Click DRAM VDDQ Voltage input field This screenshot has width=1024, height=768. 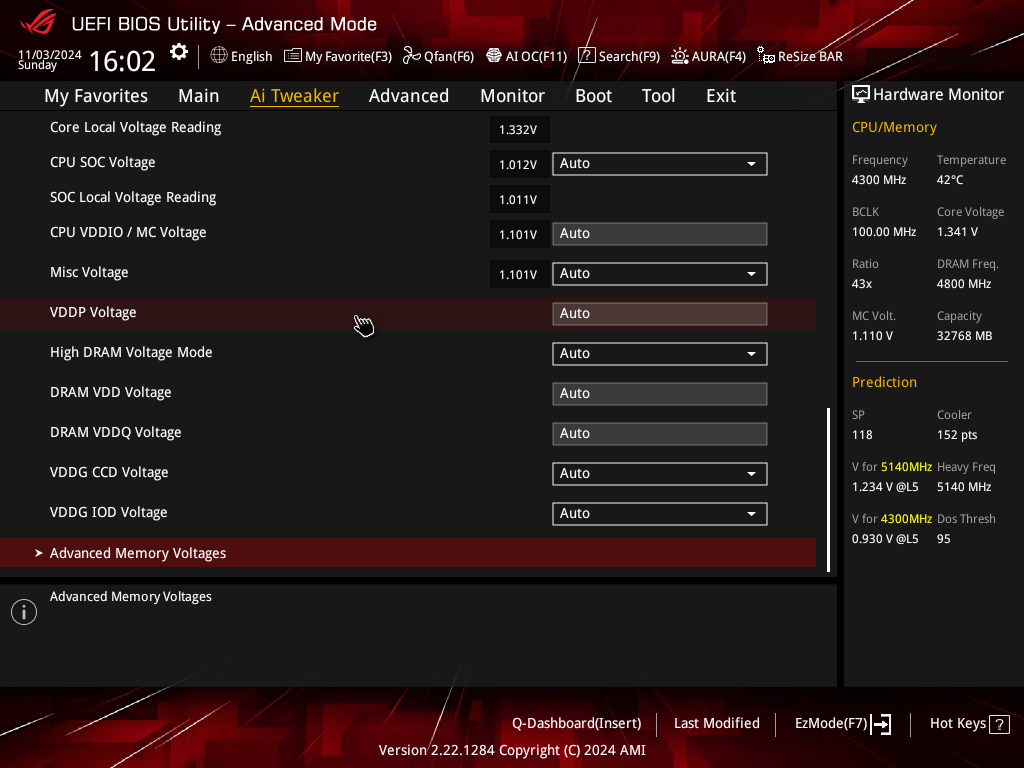coord(660,434)
